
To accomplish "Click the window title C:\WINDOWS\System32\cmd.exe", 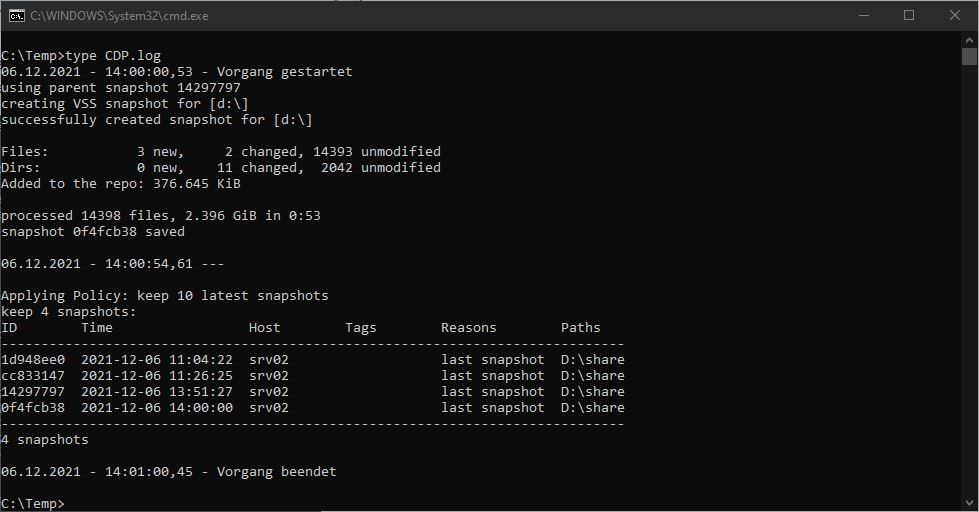I will 119,16.
